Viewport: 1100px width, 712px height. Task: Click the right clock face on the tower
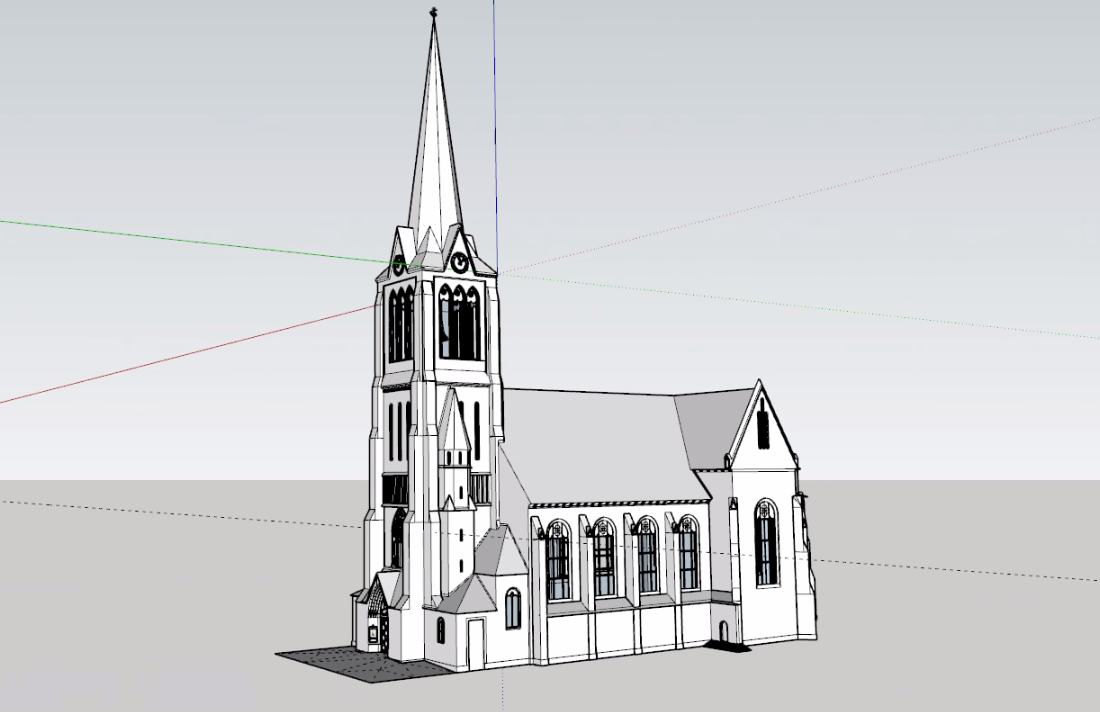coord(459,262)
